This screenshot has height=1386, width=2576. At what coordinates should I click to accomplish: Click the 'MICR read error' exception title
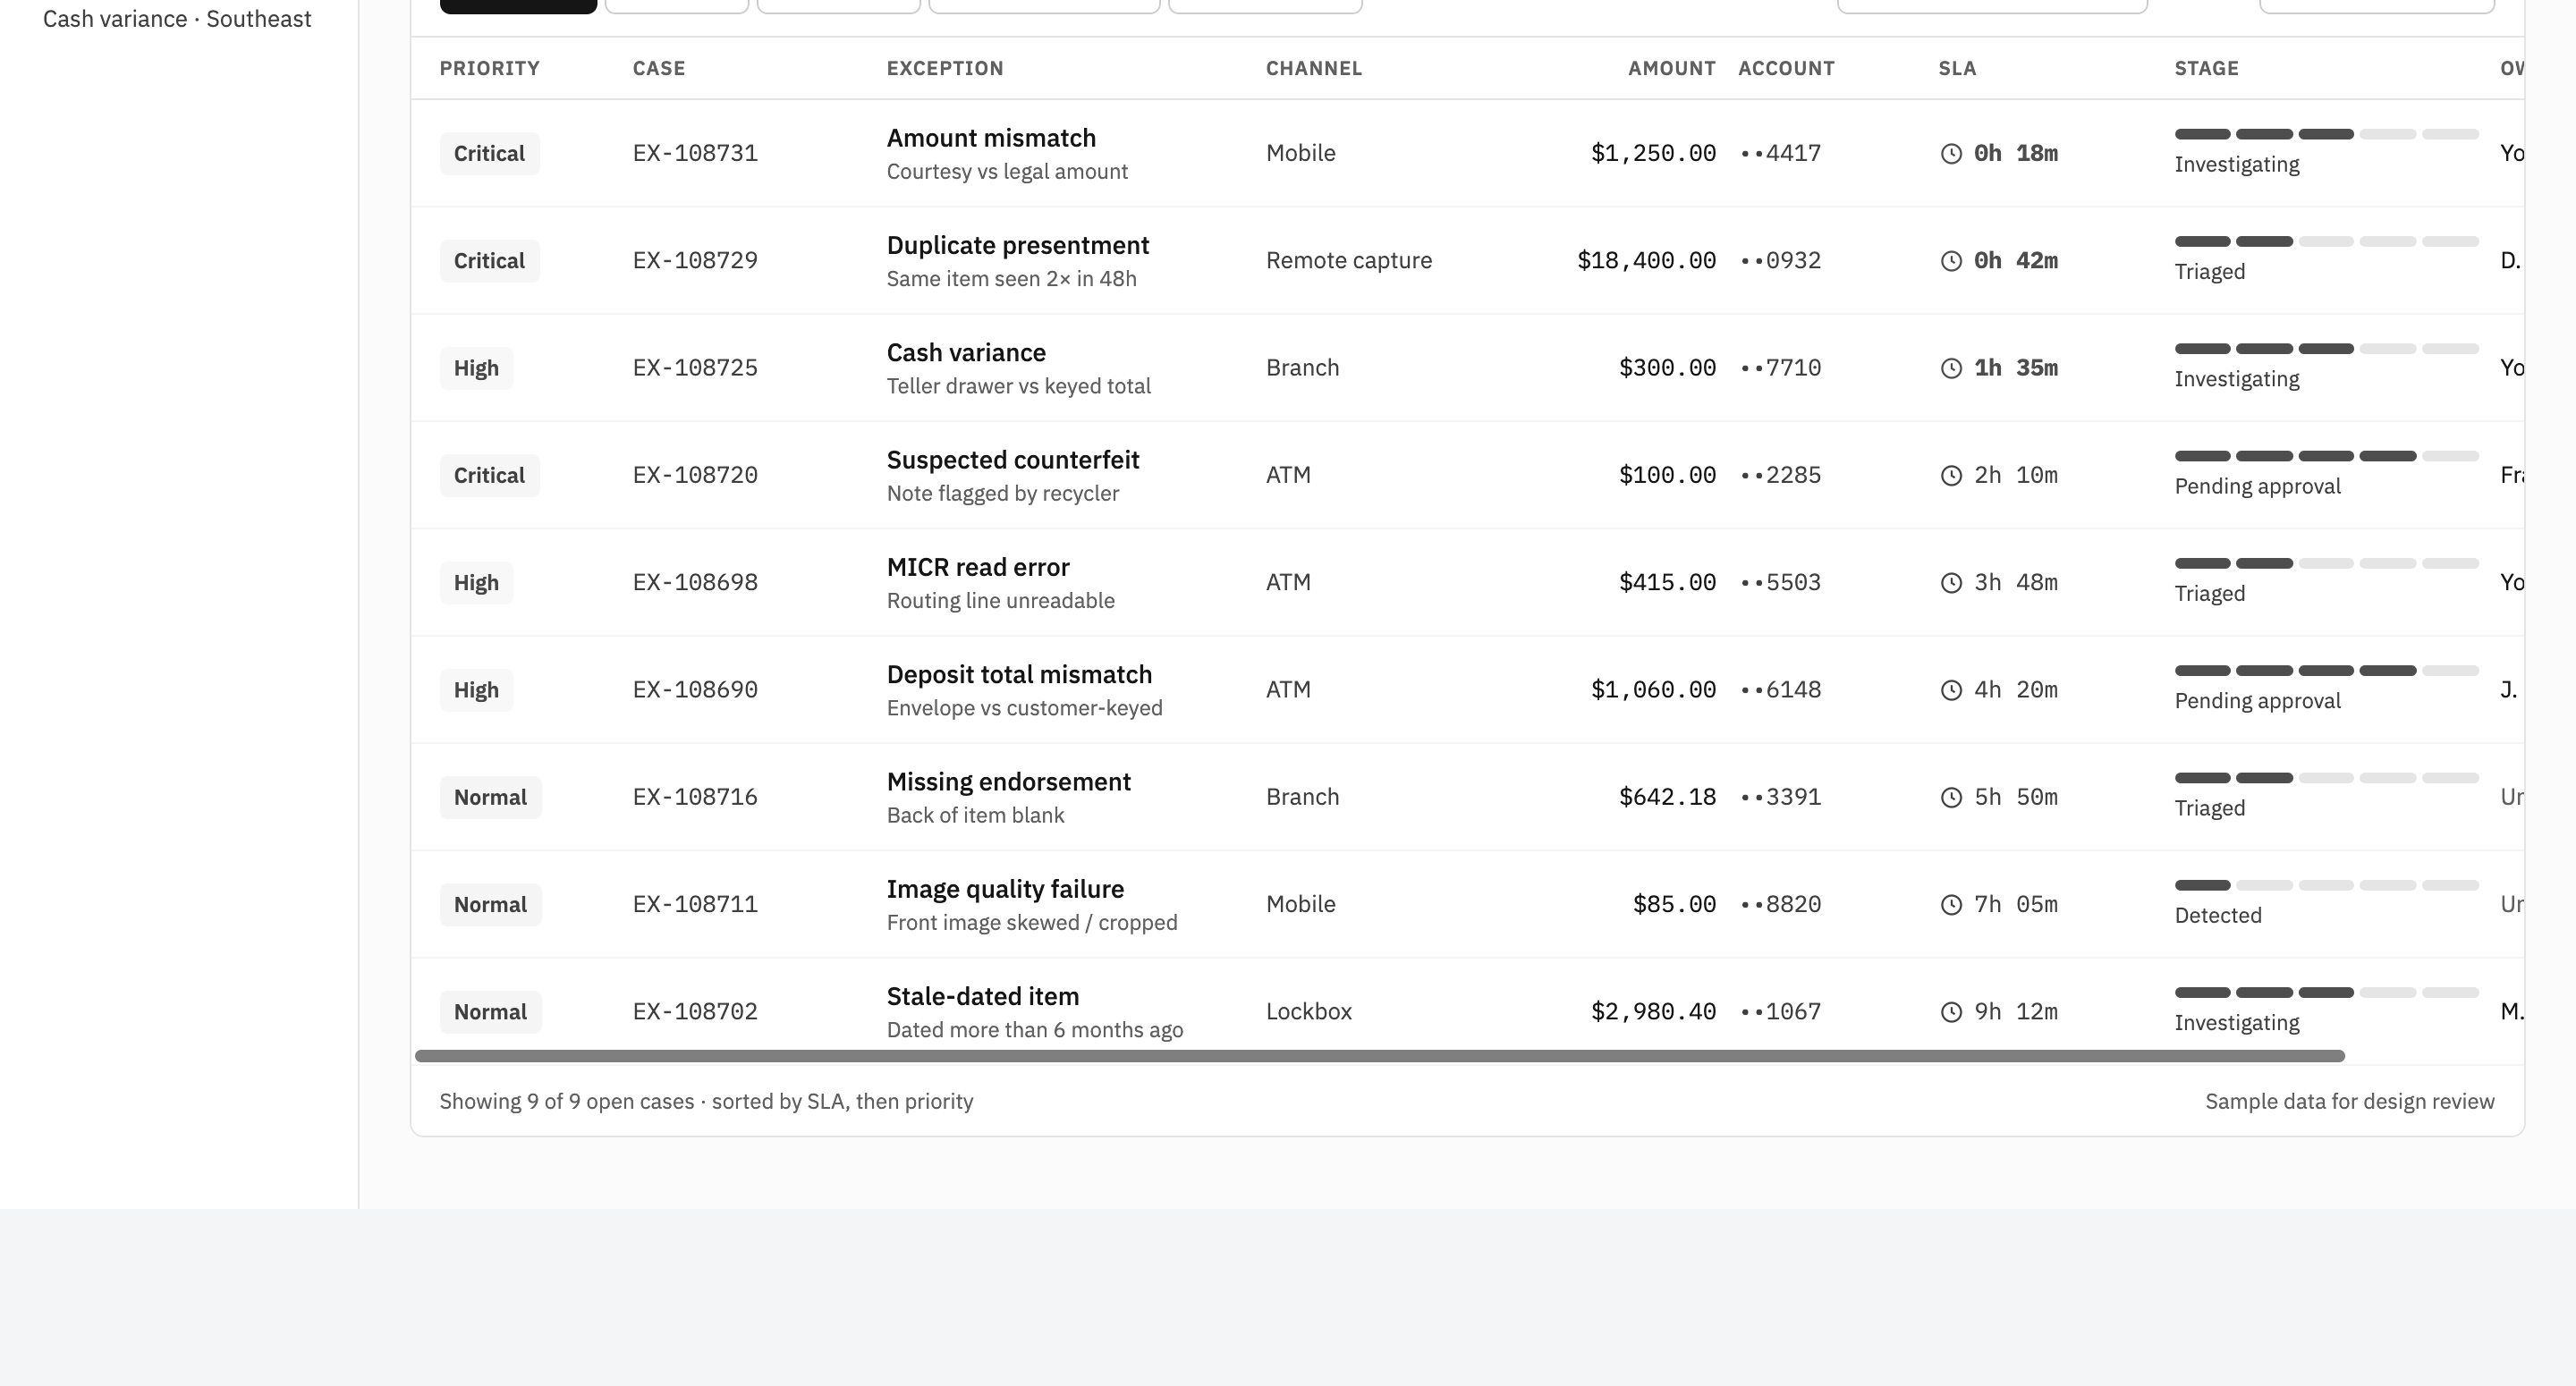(978, 568)
